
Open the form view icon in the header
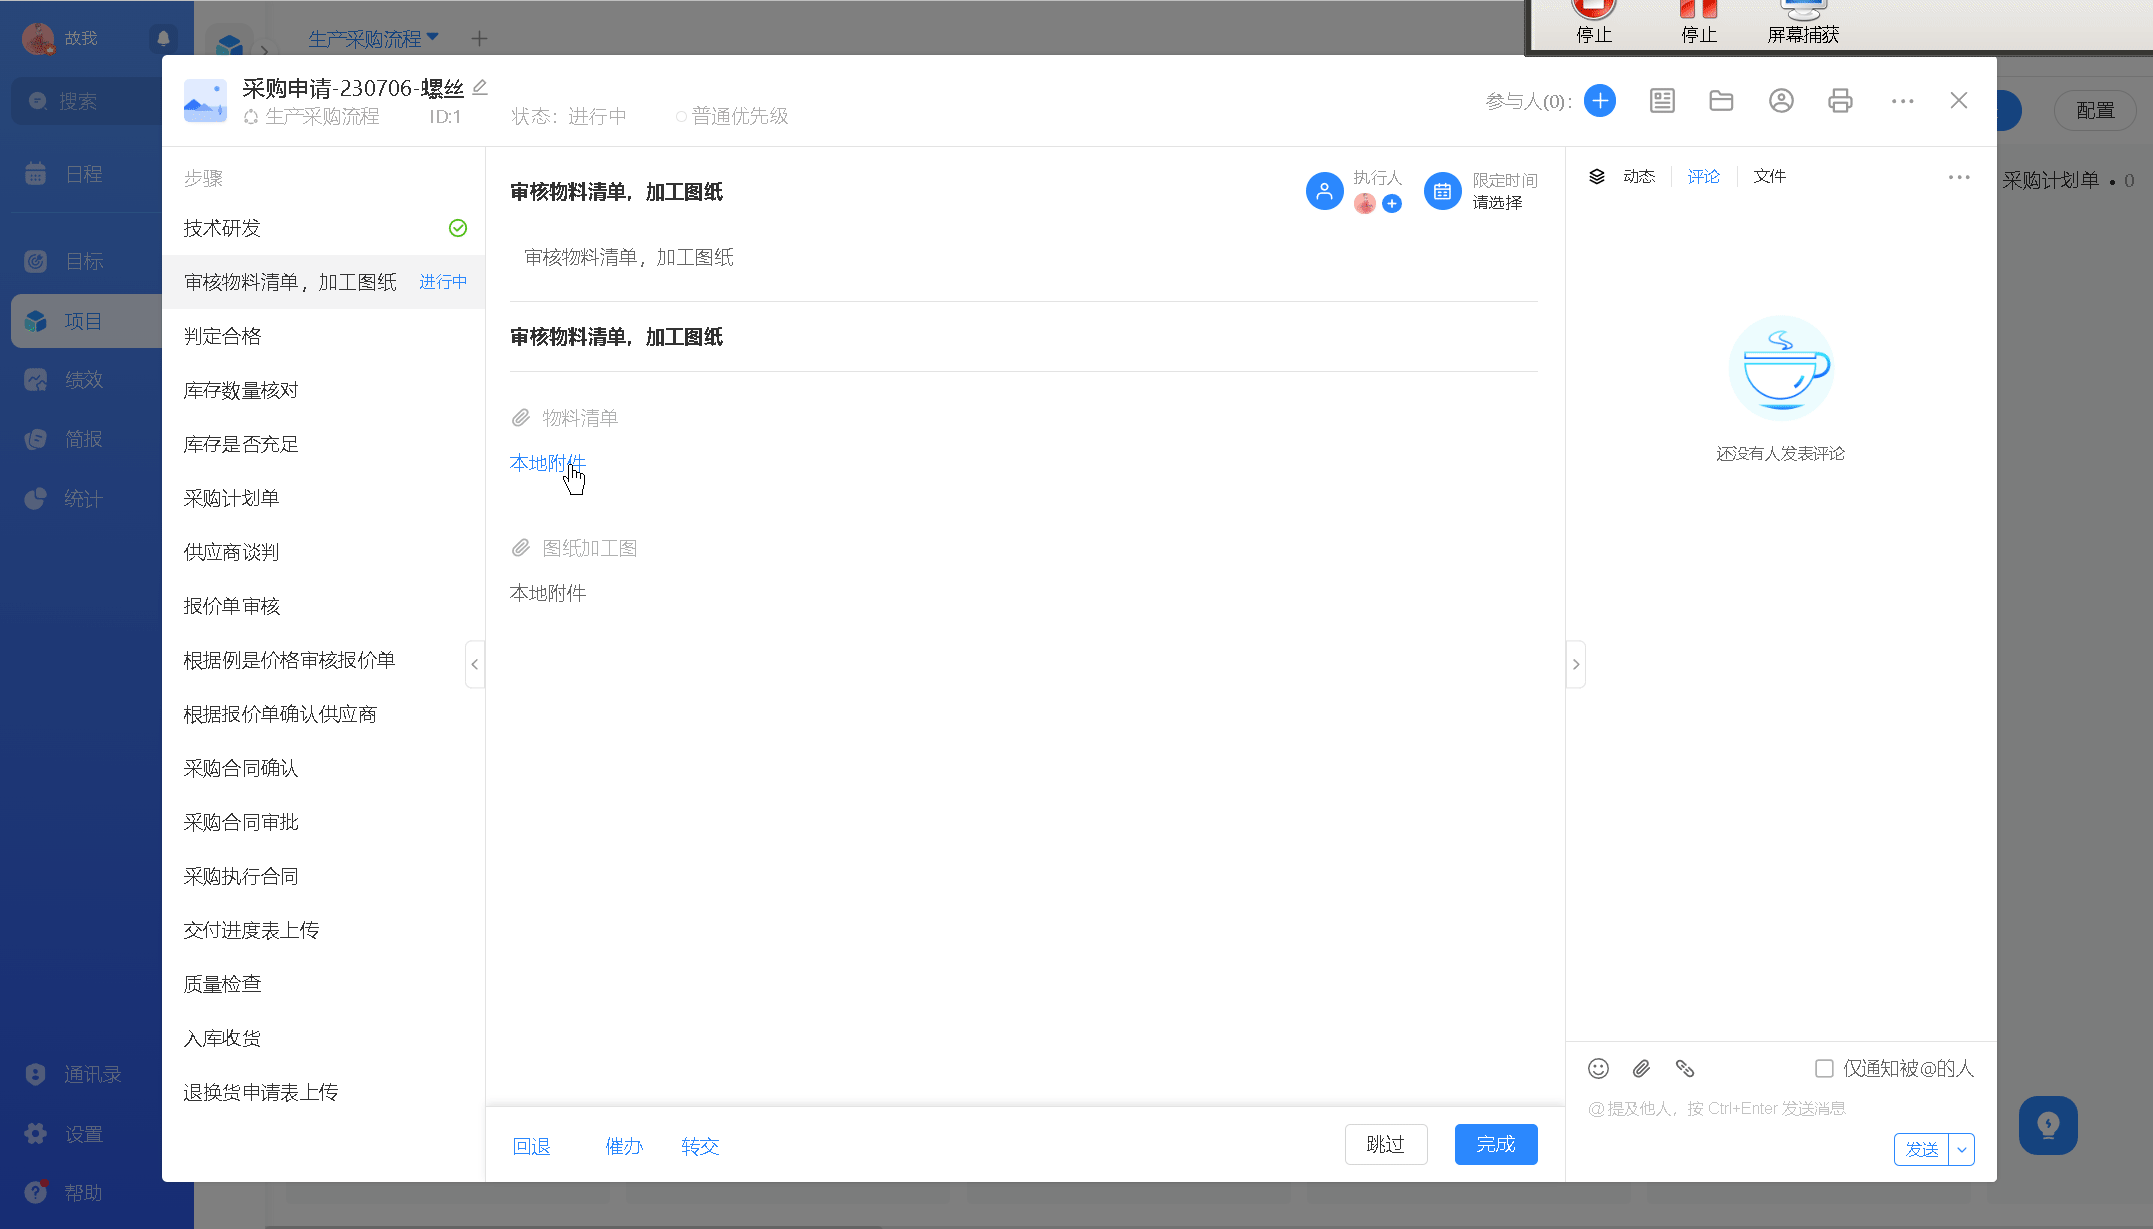tap(1662, 101)
